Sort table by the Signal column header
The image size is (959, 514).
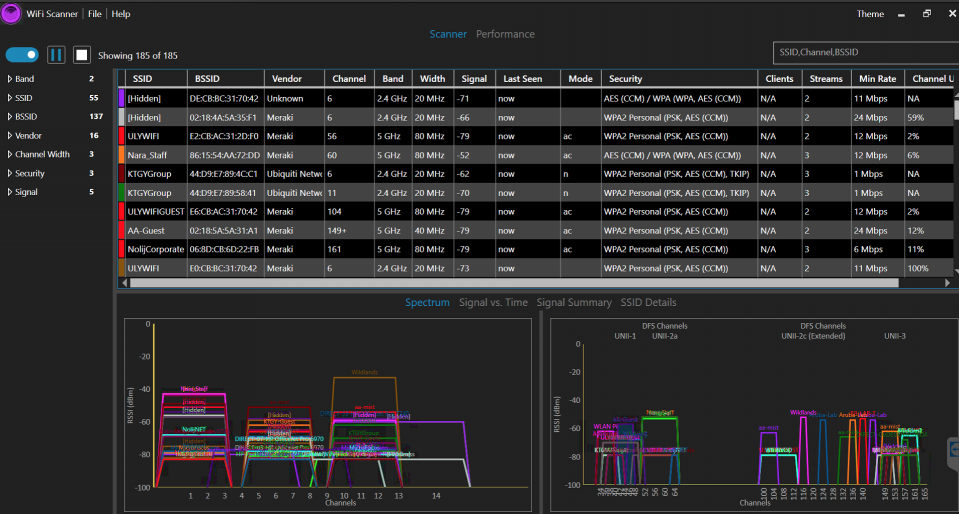coord(475,78)
